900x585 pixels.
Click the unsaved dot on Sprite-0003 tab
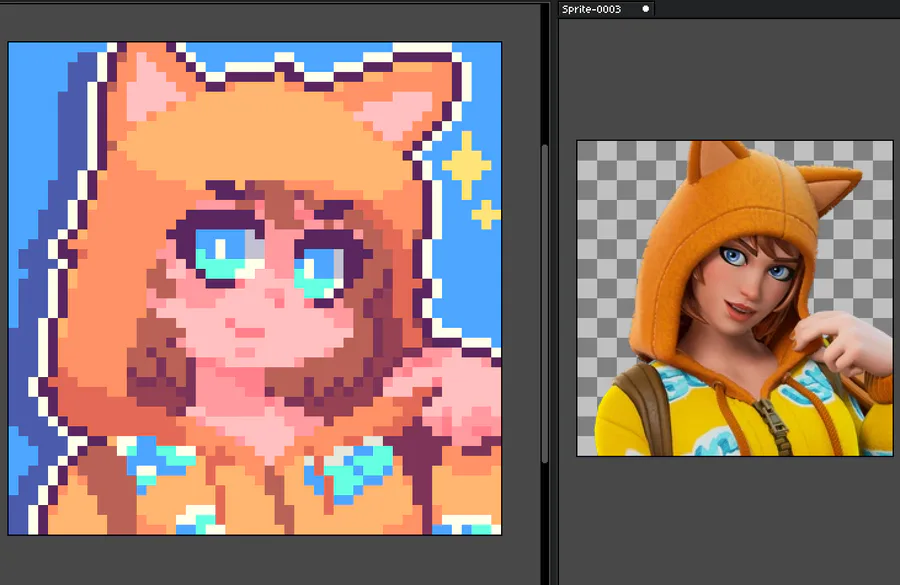pyautogui.click(x=646, y=9)
